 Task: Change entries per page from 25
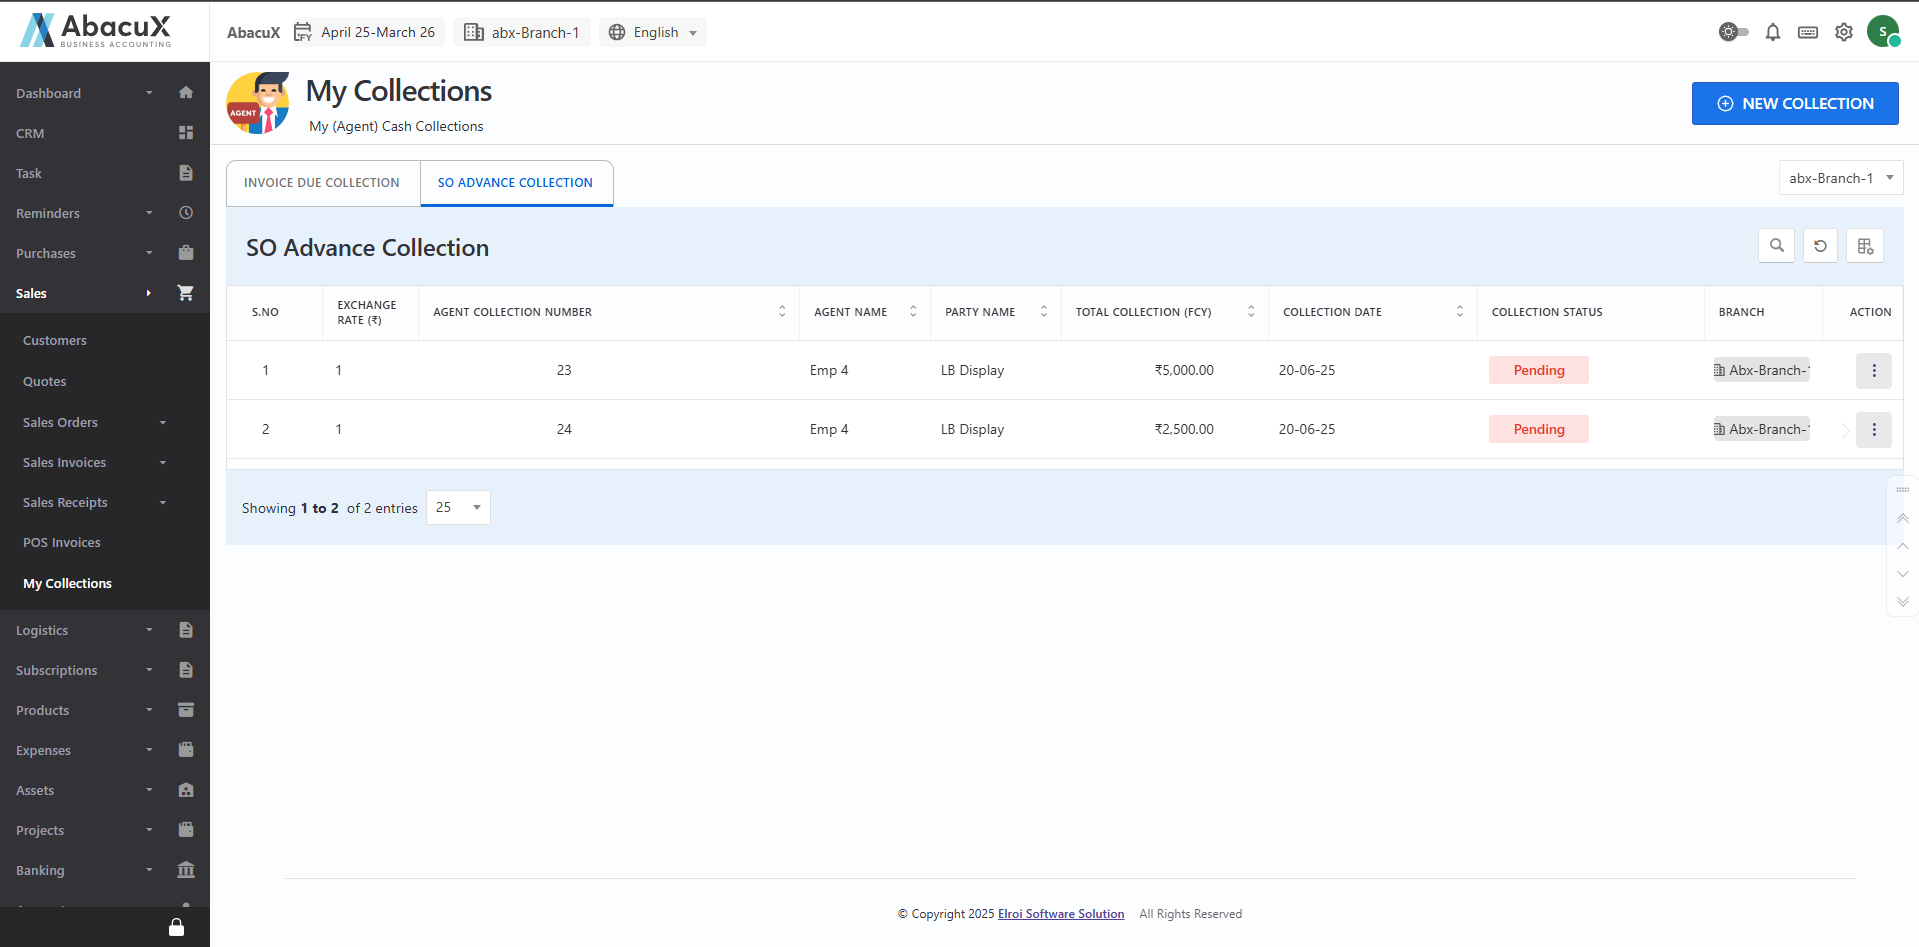click(x=458, y=508)
